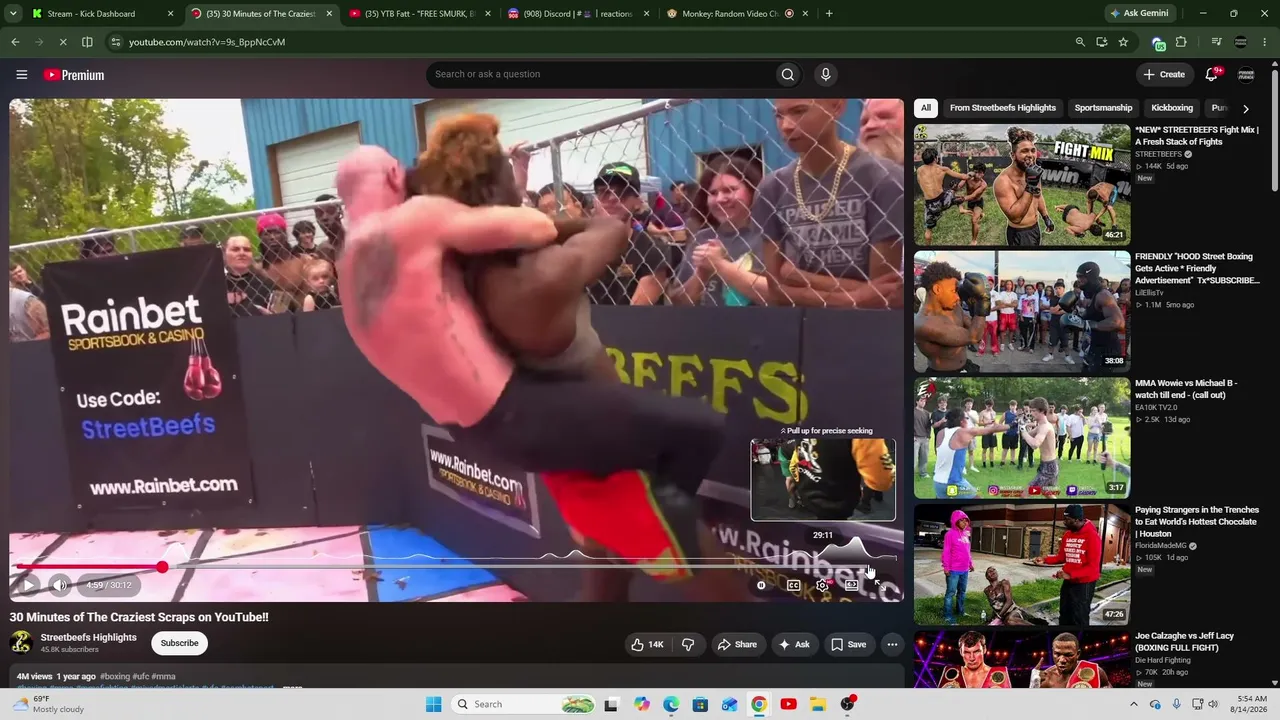Open Chrome media controls icon
1280x720 pixels.
(x=1216, y=42)
